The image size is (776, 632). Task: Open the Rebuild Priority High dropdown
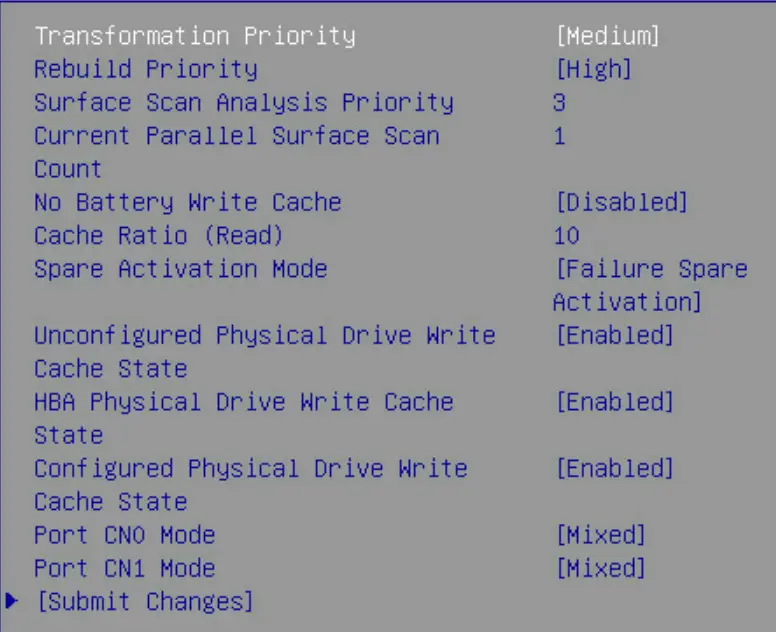[593, 69]
